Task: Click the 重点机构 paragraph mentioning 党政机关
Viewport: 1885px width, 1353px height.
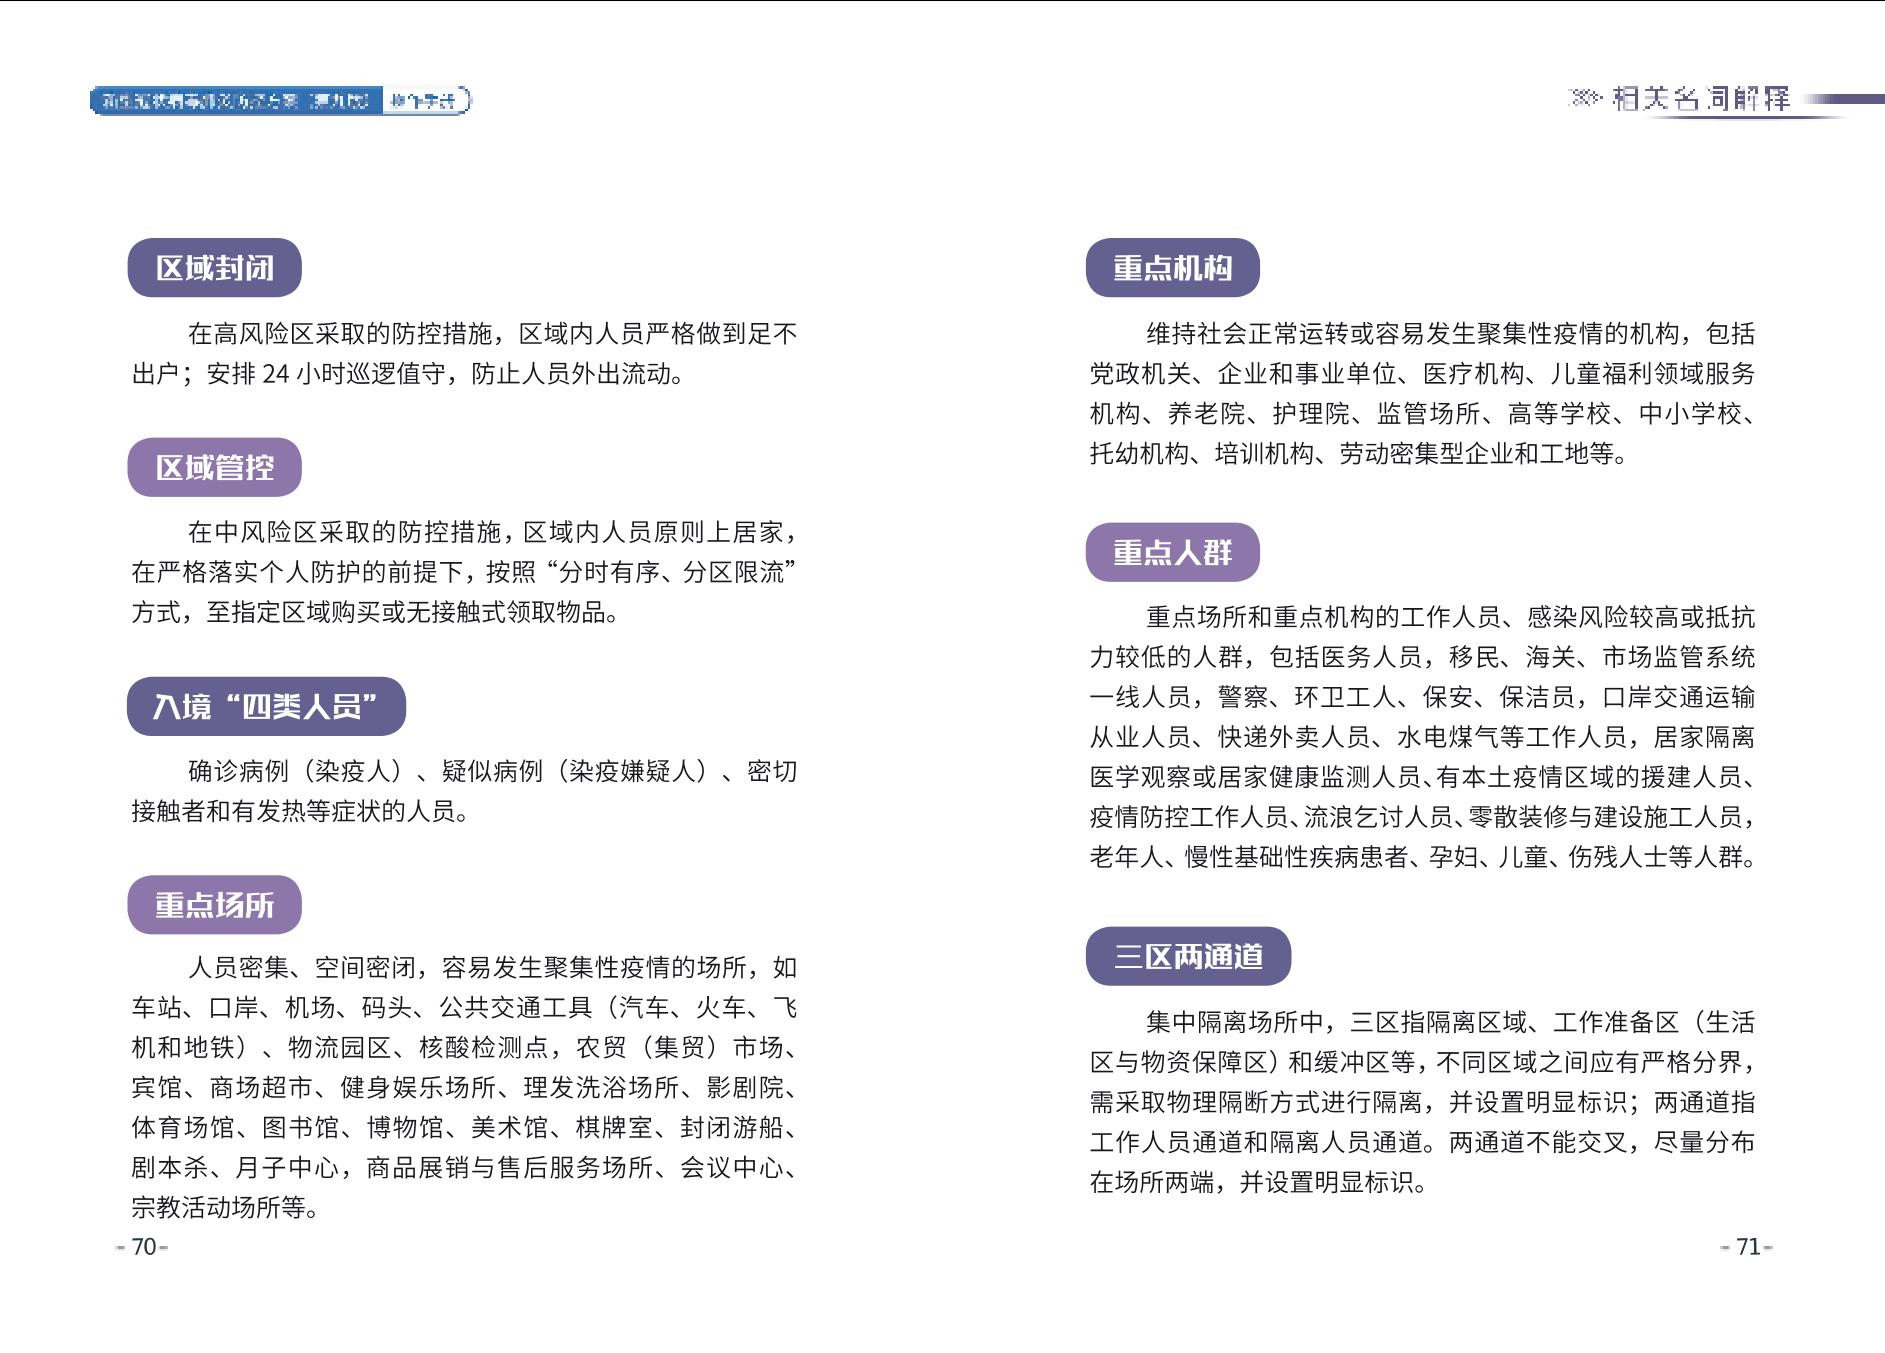Action: click(1422, 393)
